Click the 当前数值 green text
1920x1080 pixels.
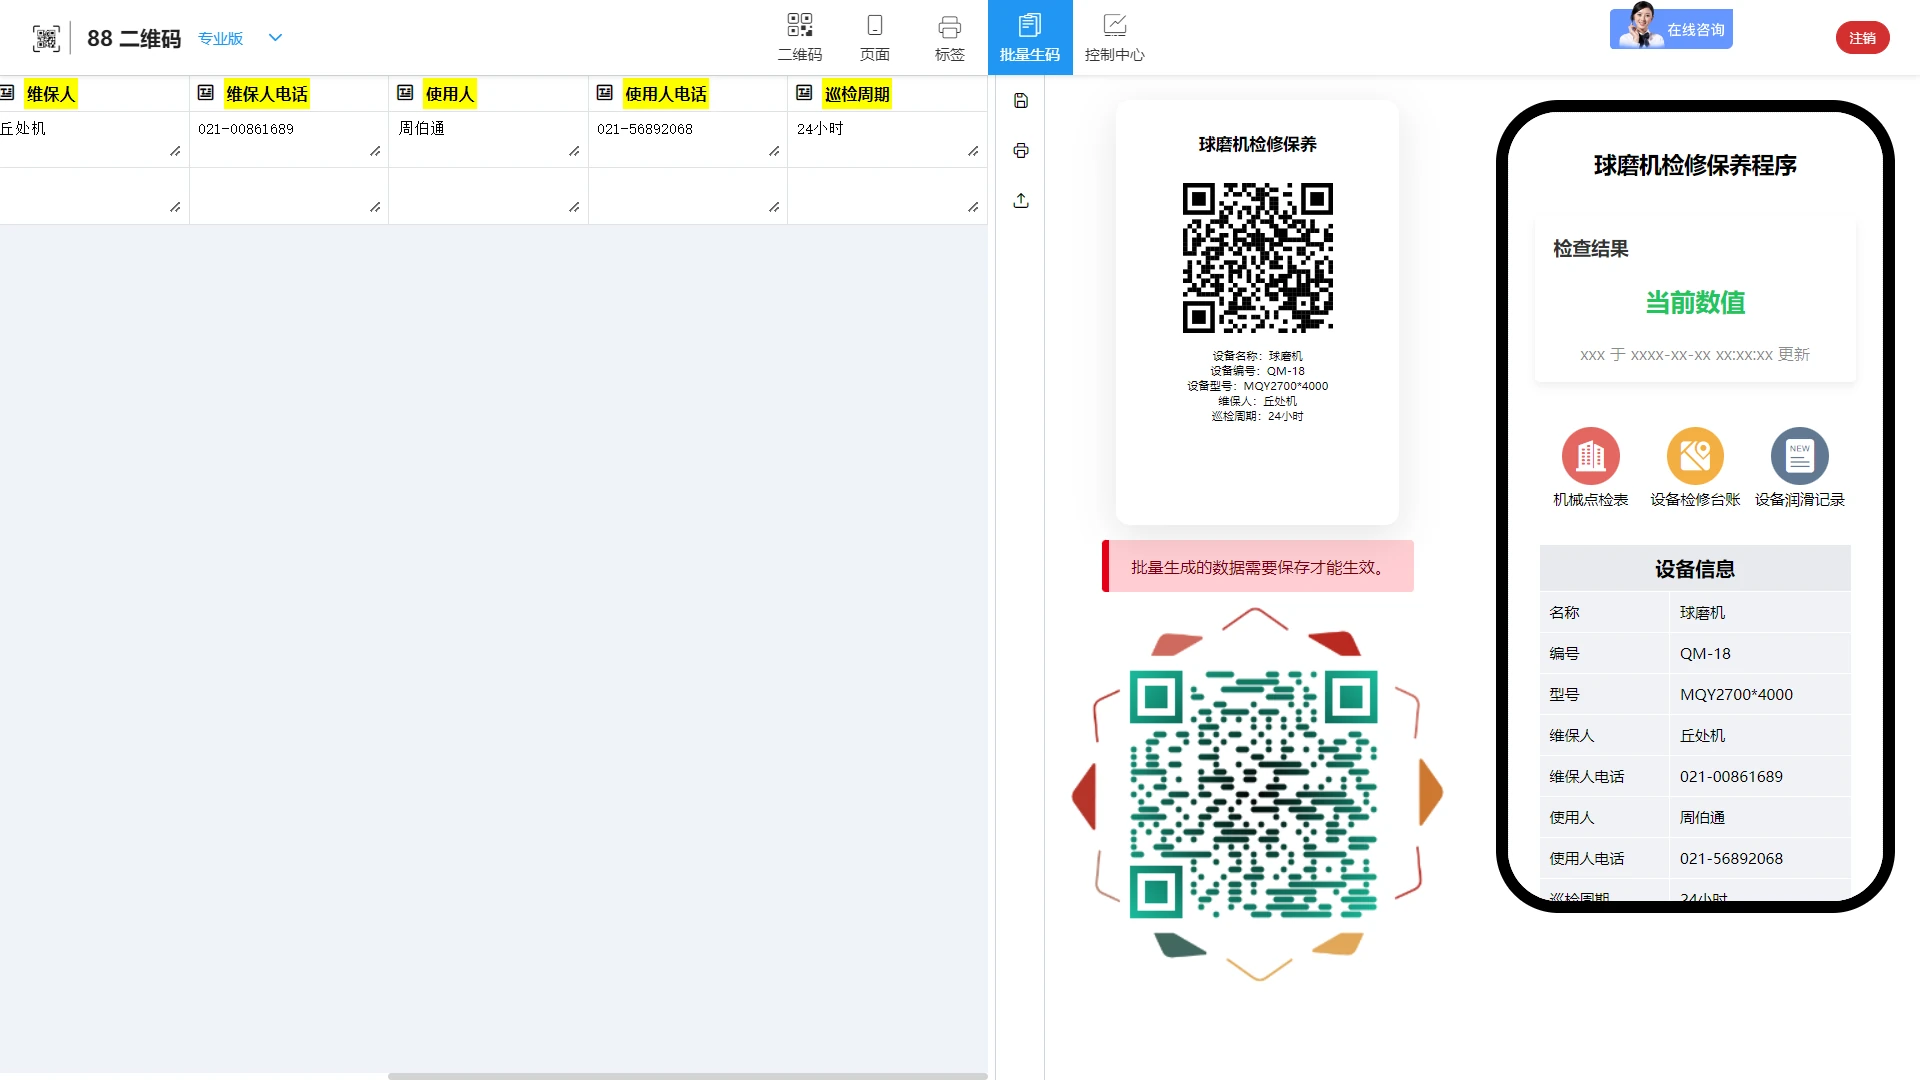(1695, 302)
